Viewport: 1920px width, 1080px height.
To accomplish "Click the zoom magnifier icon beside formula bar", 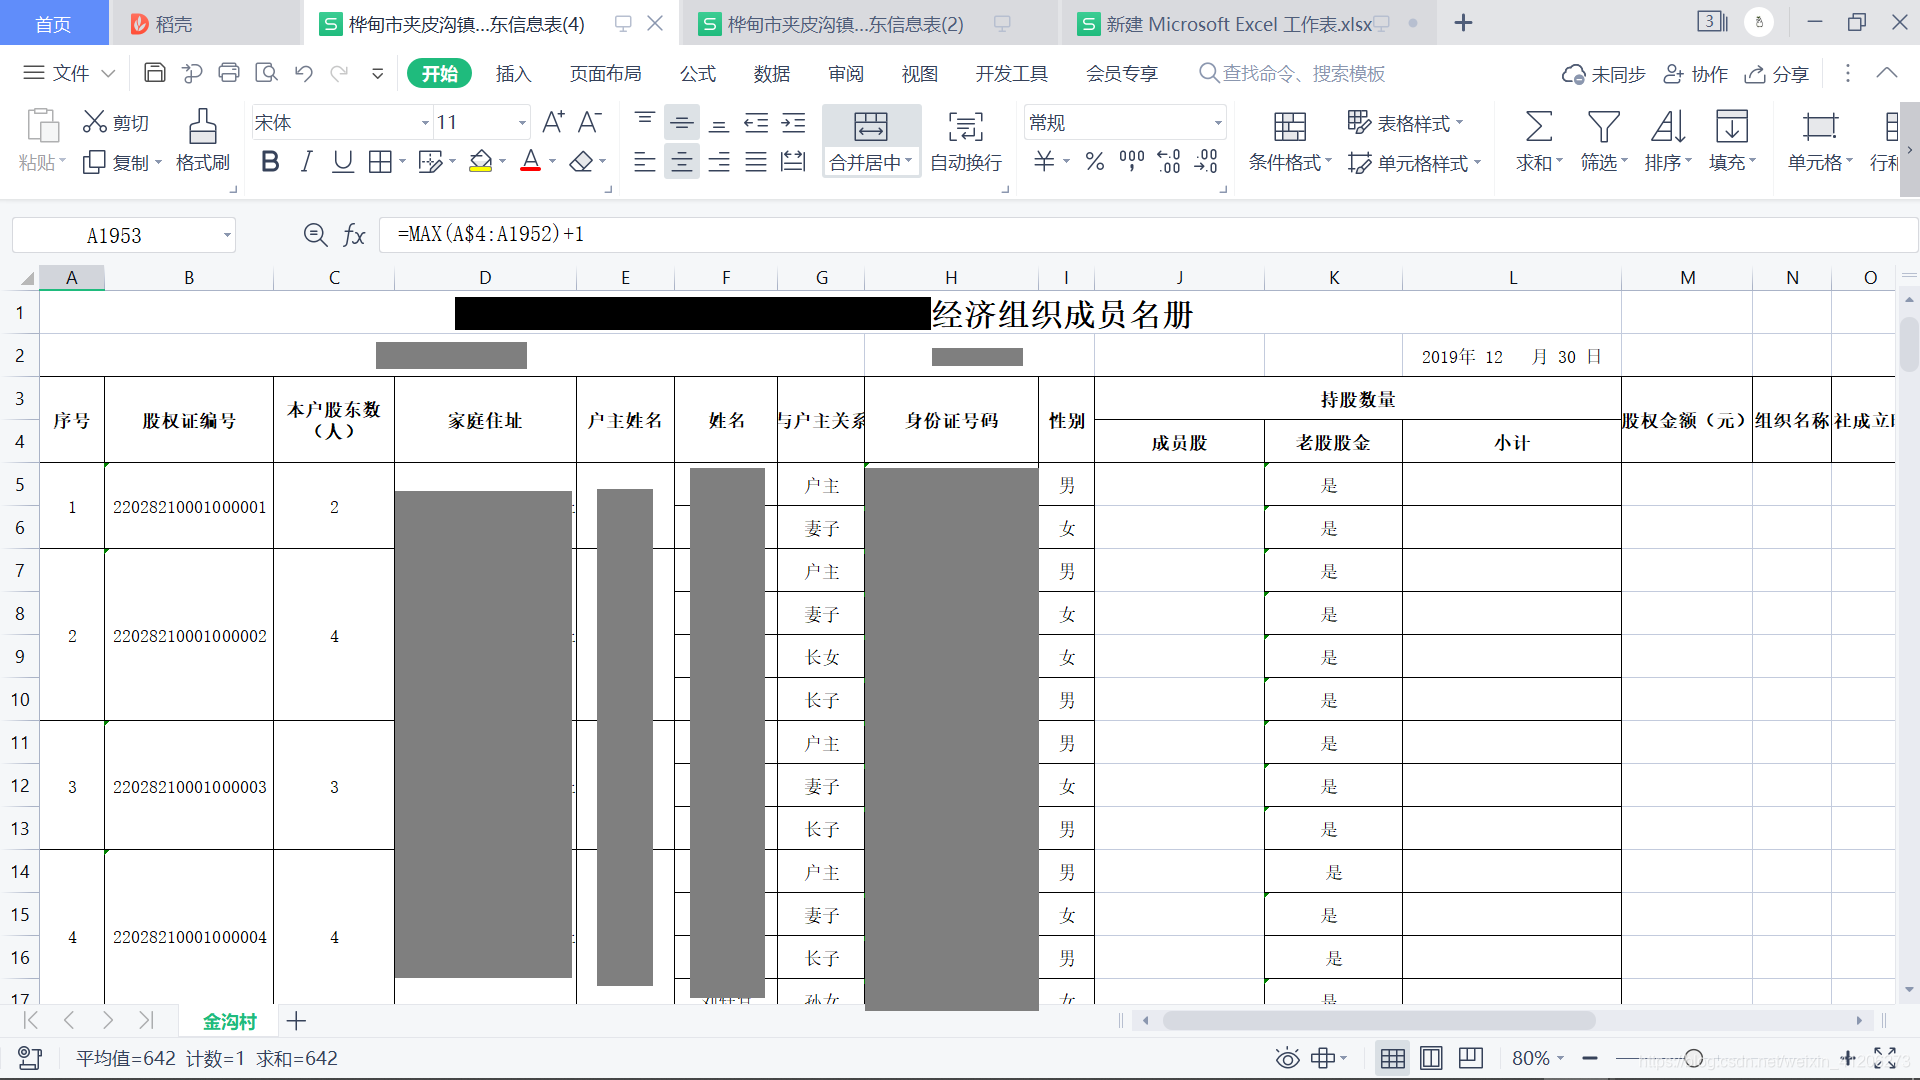I will 315,235.
